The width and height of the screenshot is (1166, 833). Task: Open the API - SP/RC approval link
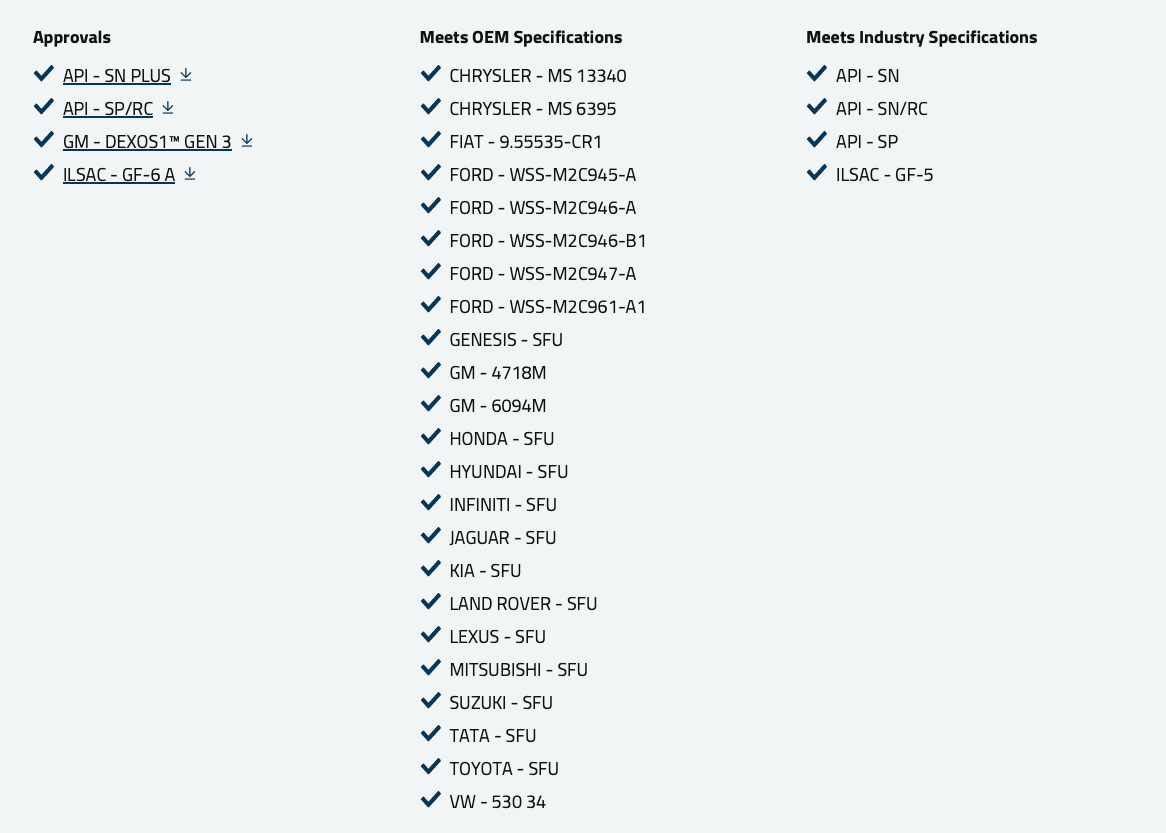pyautogui.click(x=108, y=109)
